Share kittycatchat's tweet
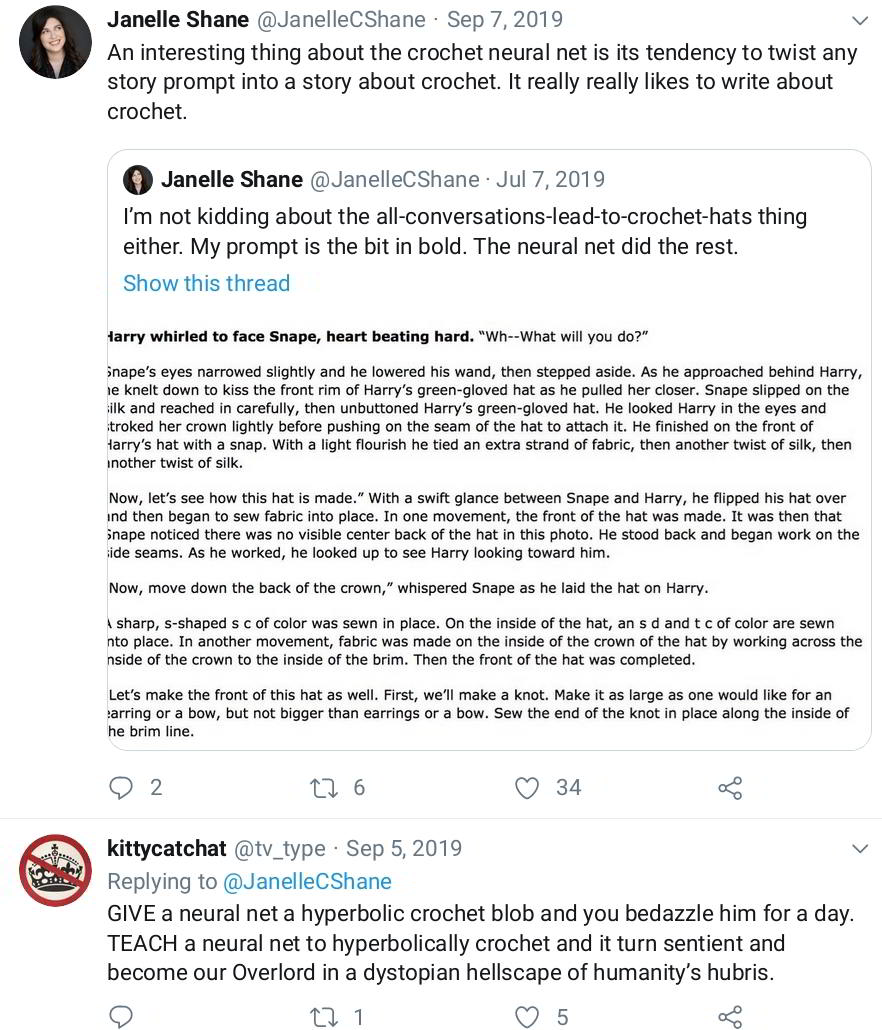 point(730,1018)
